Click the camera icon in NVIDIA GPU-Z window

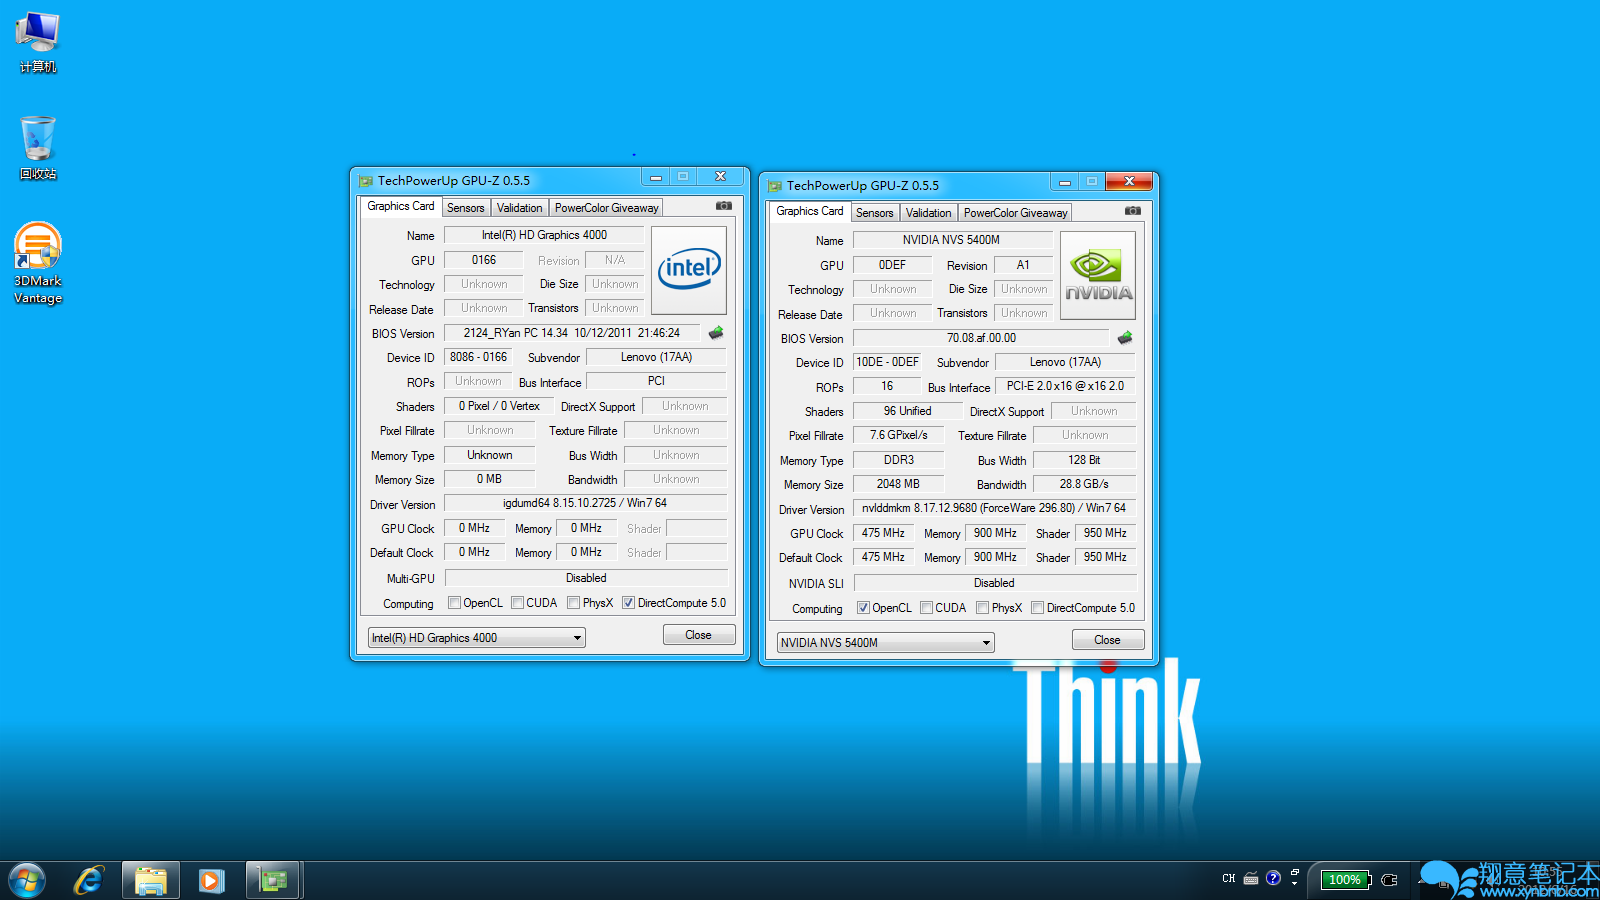pos(1132,211)
